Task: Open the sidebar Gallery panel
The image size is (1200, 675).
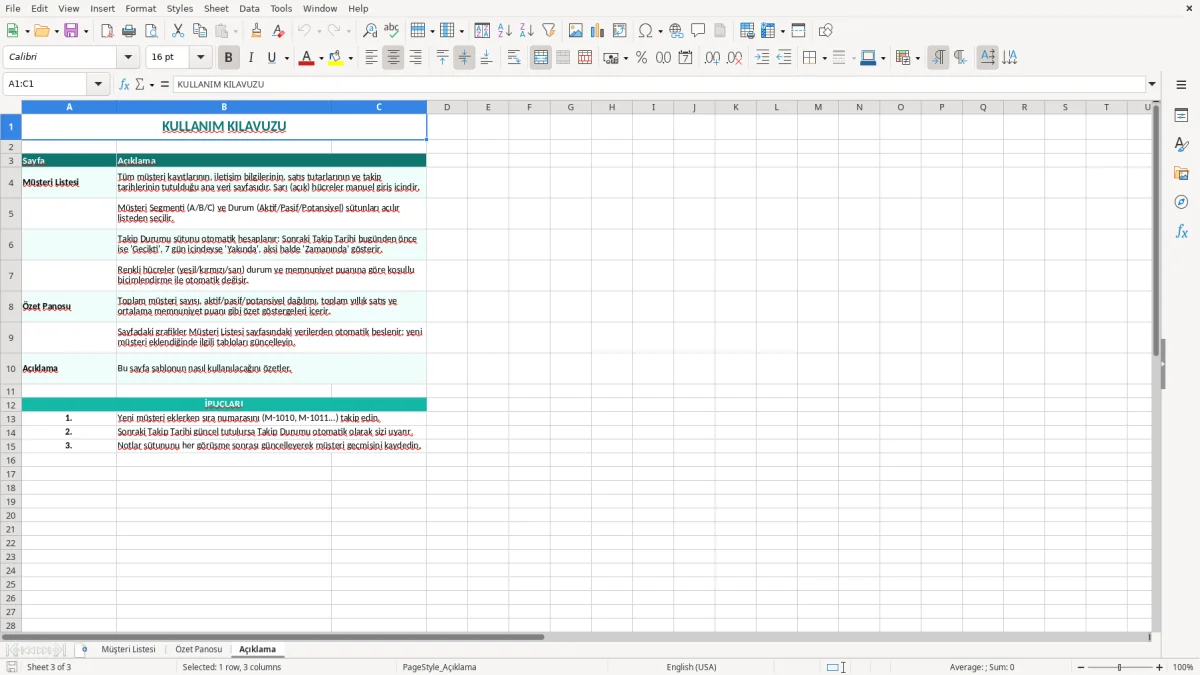Action: (1181, 173)
